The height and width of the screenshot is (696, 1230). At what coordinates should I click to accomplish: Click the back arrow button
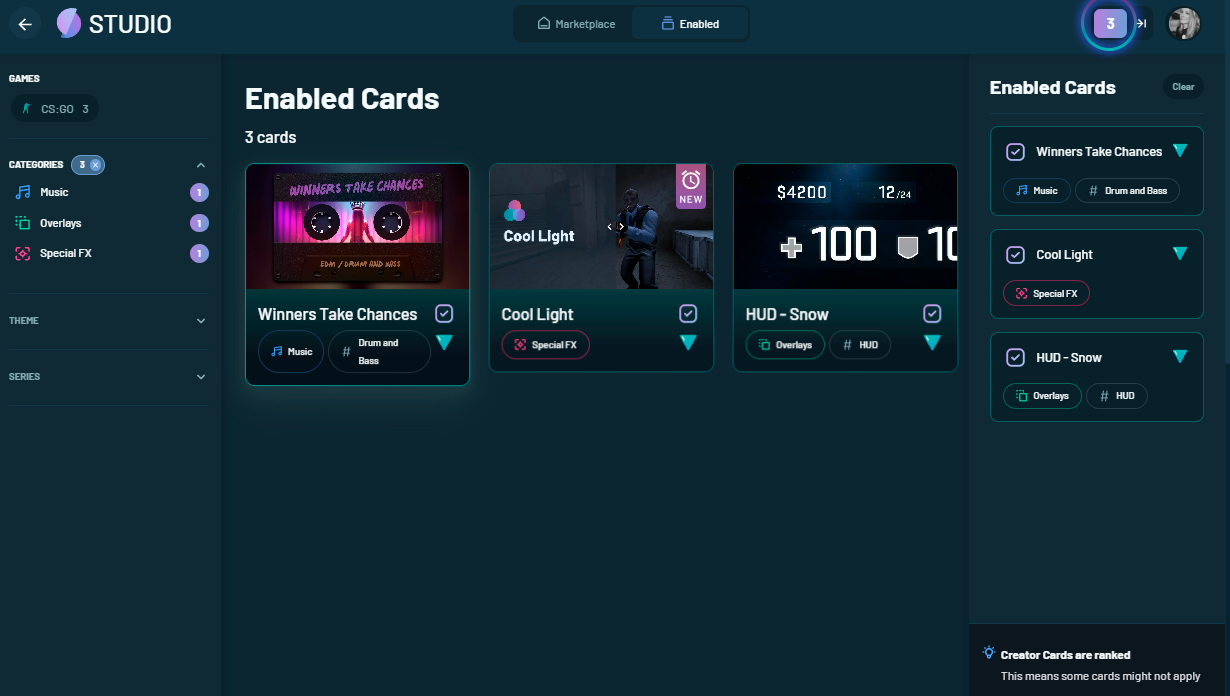point(25,24)
